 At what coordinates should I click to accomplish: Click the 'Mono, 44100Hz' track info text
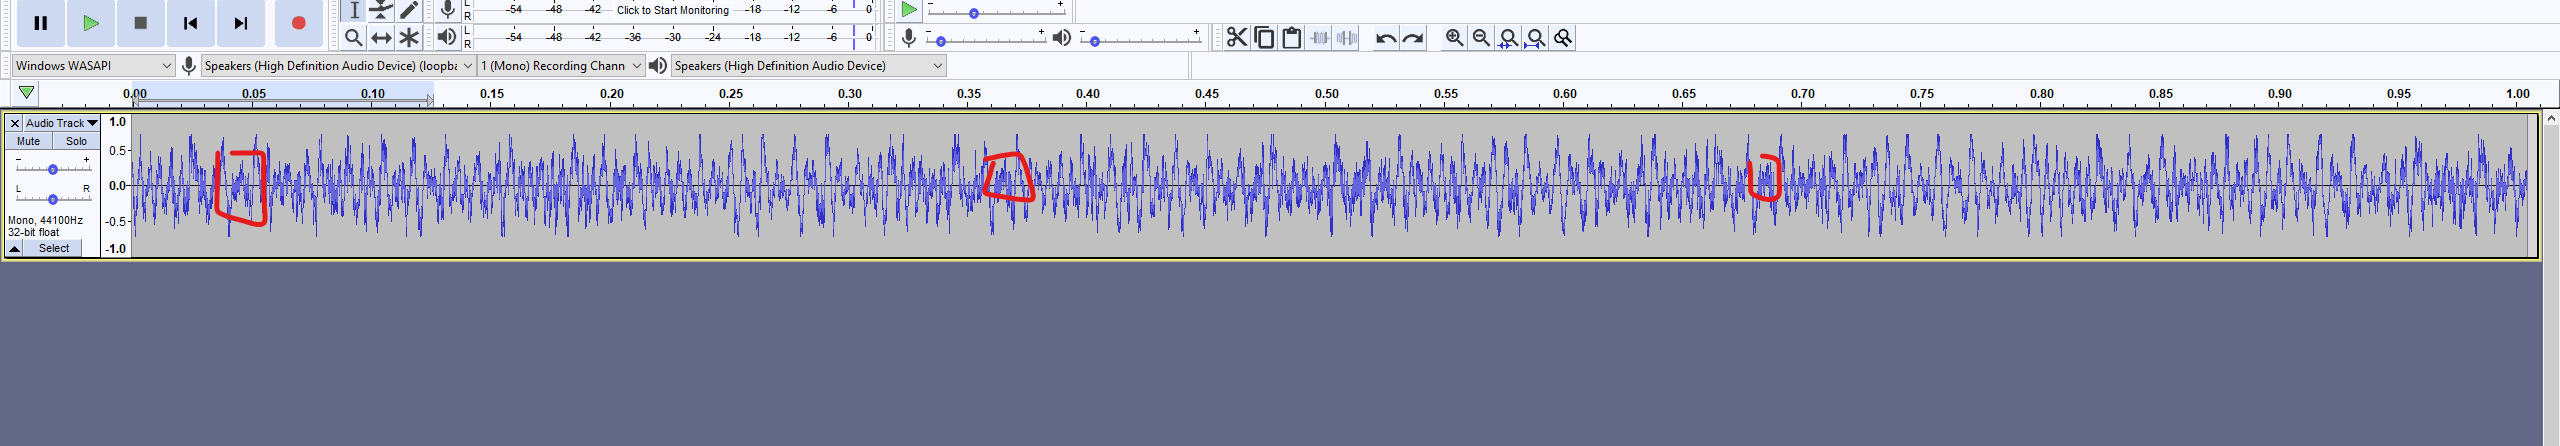(x=45, y=220)
